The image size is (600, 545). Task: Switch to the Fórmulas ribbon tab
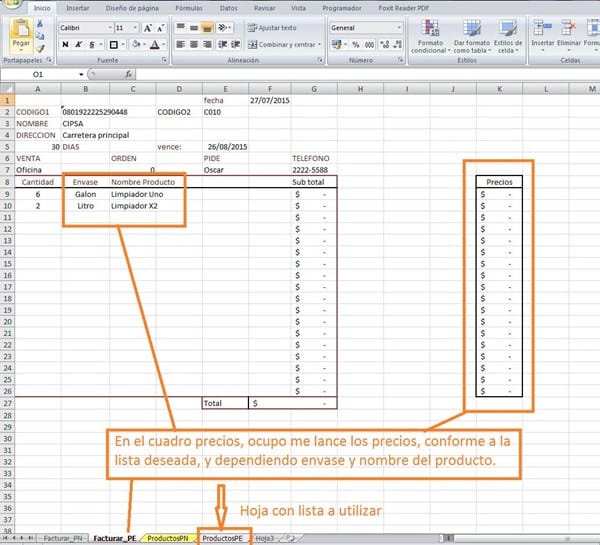click(188, 7)
